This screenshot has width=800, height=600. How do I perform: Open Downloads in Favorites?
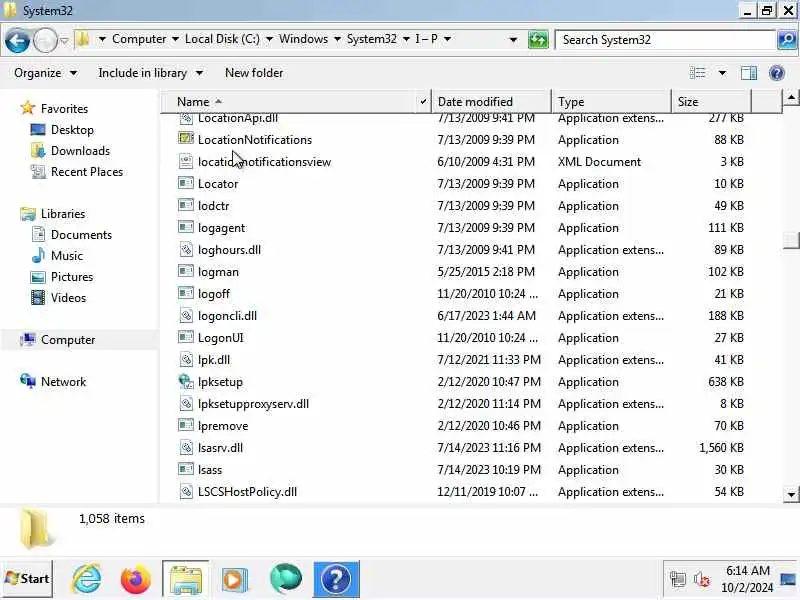tap(80, 151)
